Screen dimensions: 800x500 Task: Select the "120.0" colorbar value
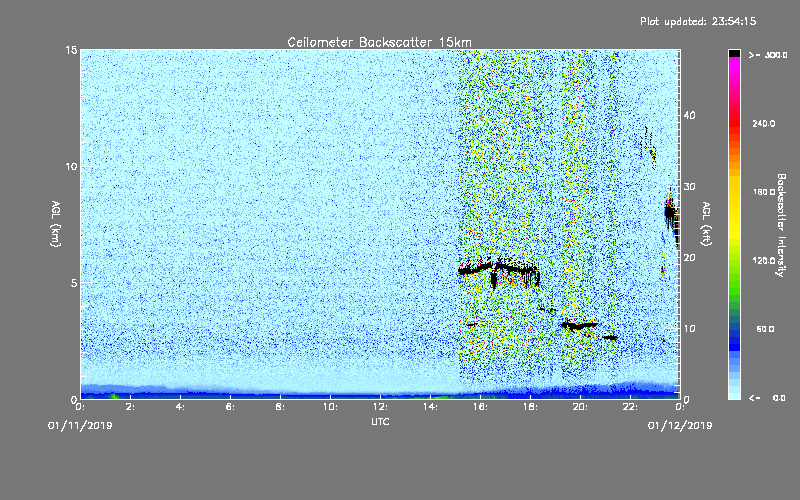click(x=764, y=261)
